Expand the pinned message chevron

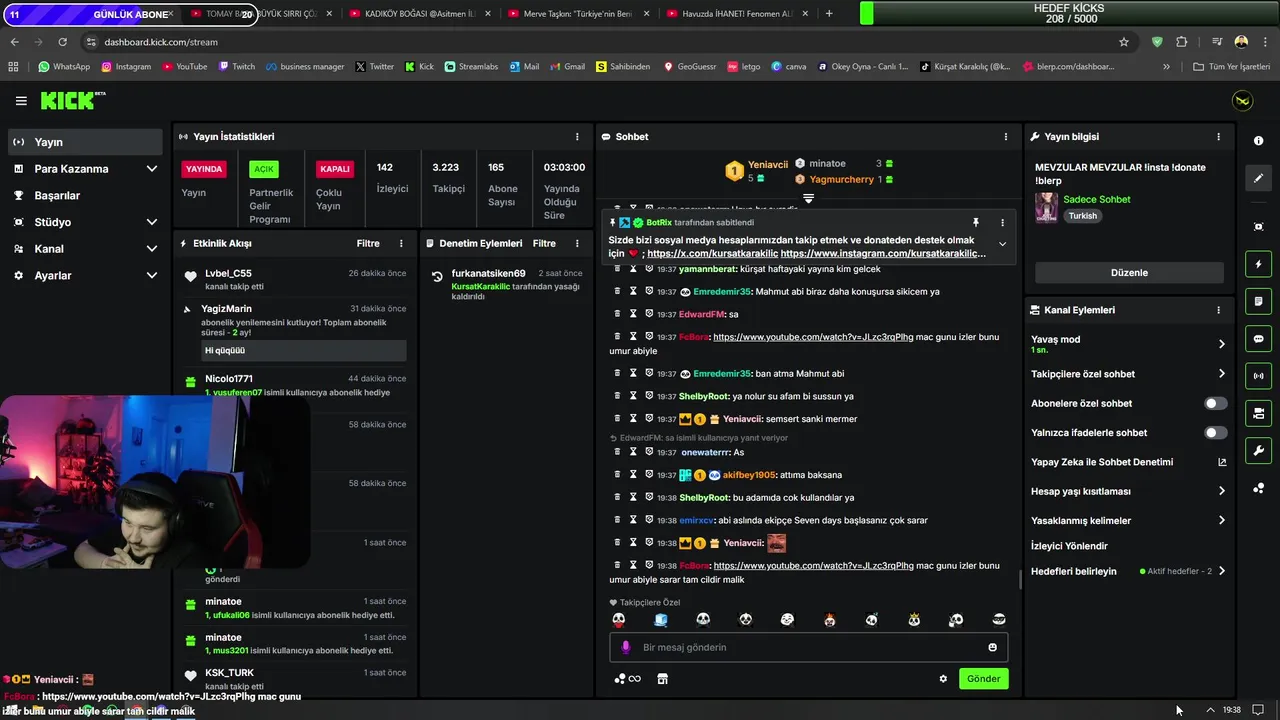(x=1002, y=244)
